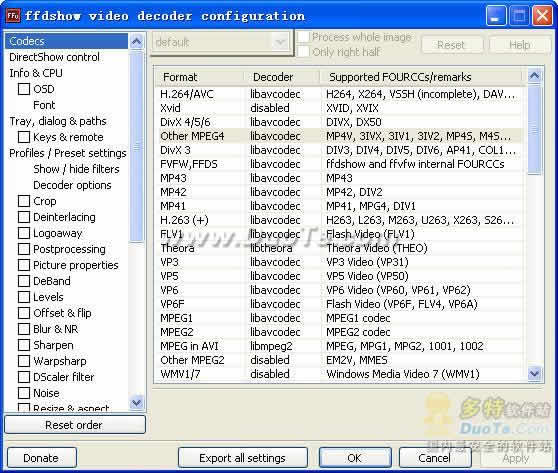
Task: Minimize the ffdshow configuration window
Action: 496,16
